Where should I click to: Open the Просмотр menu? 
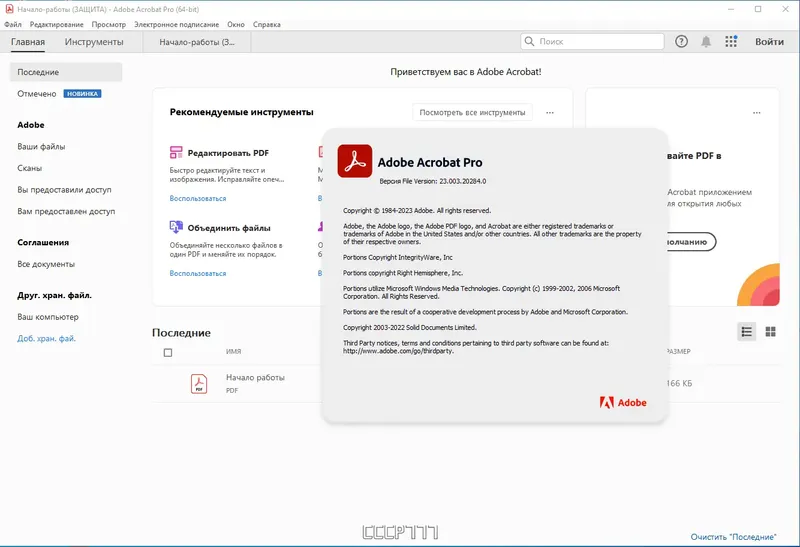tap(109, 24)
